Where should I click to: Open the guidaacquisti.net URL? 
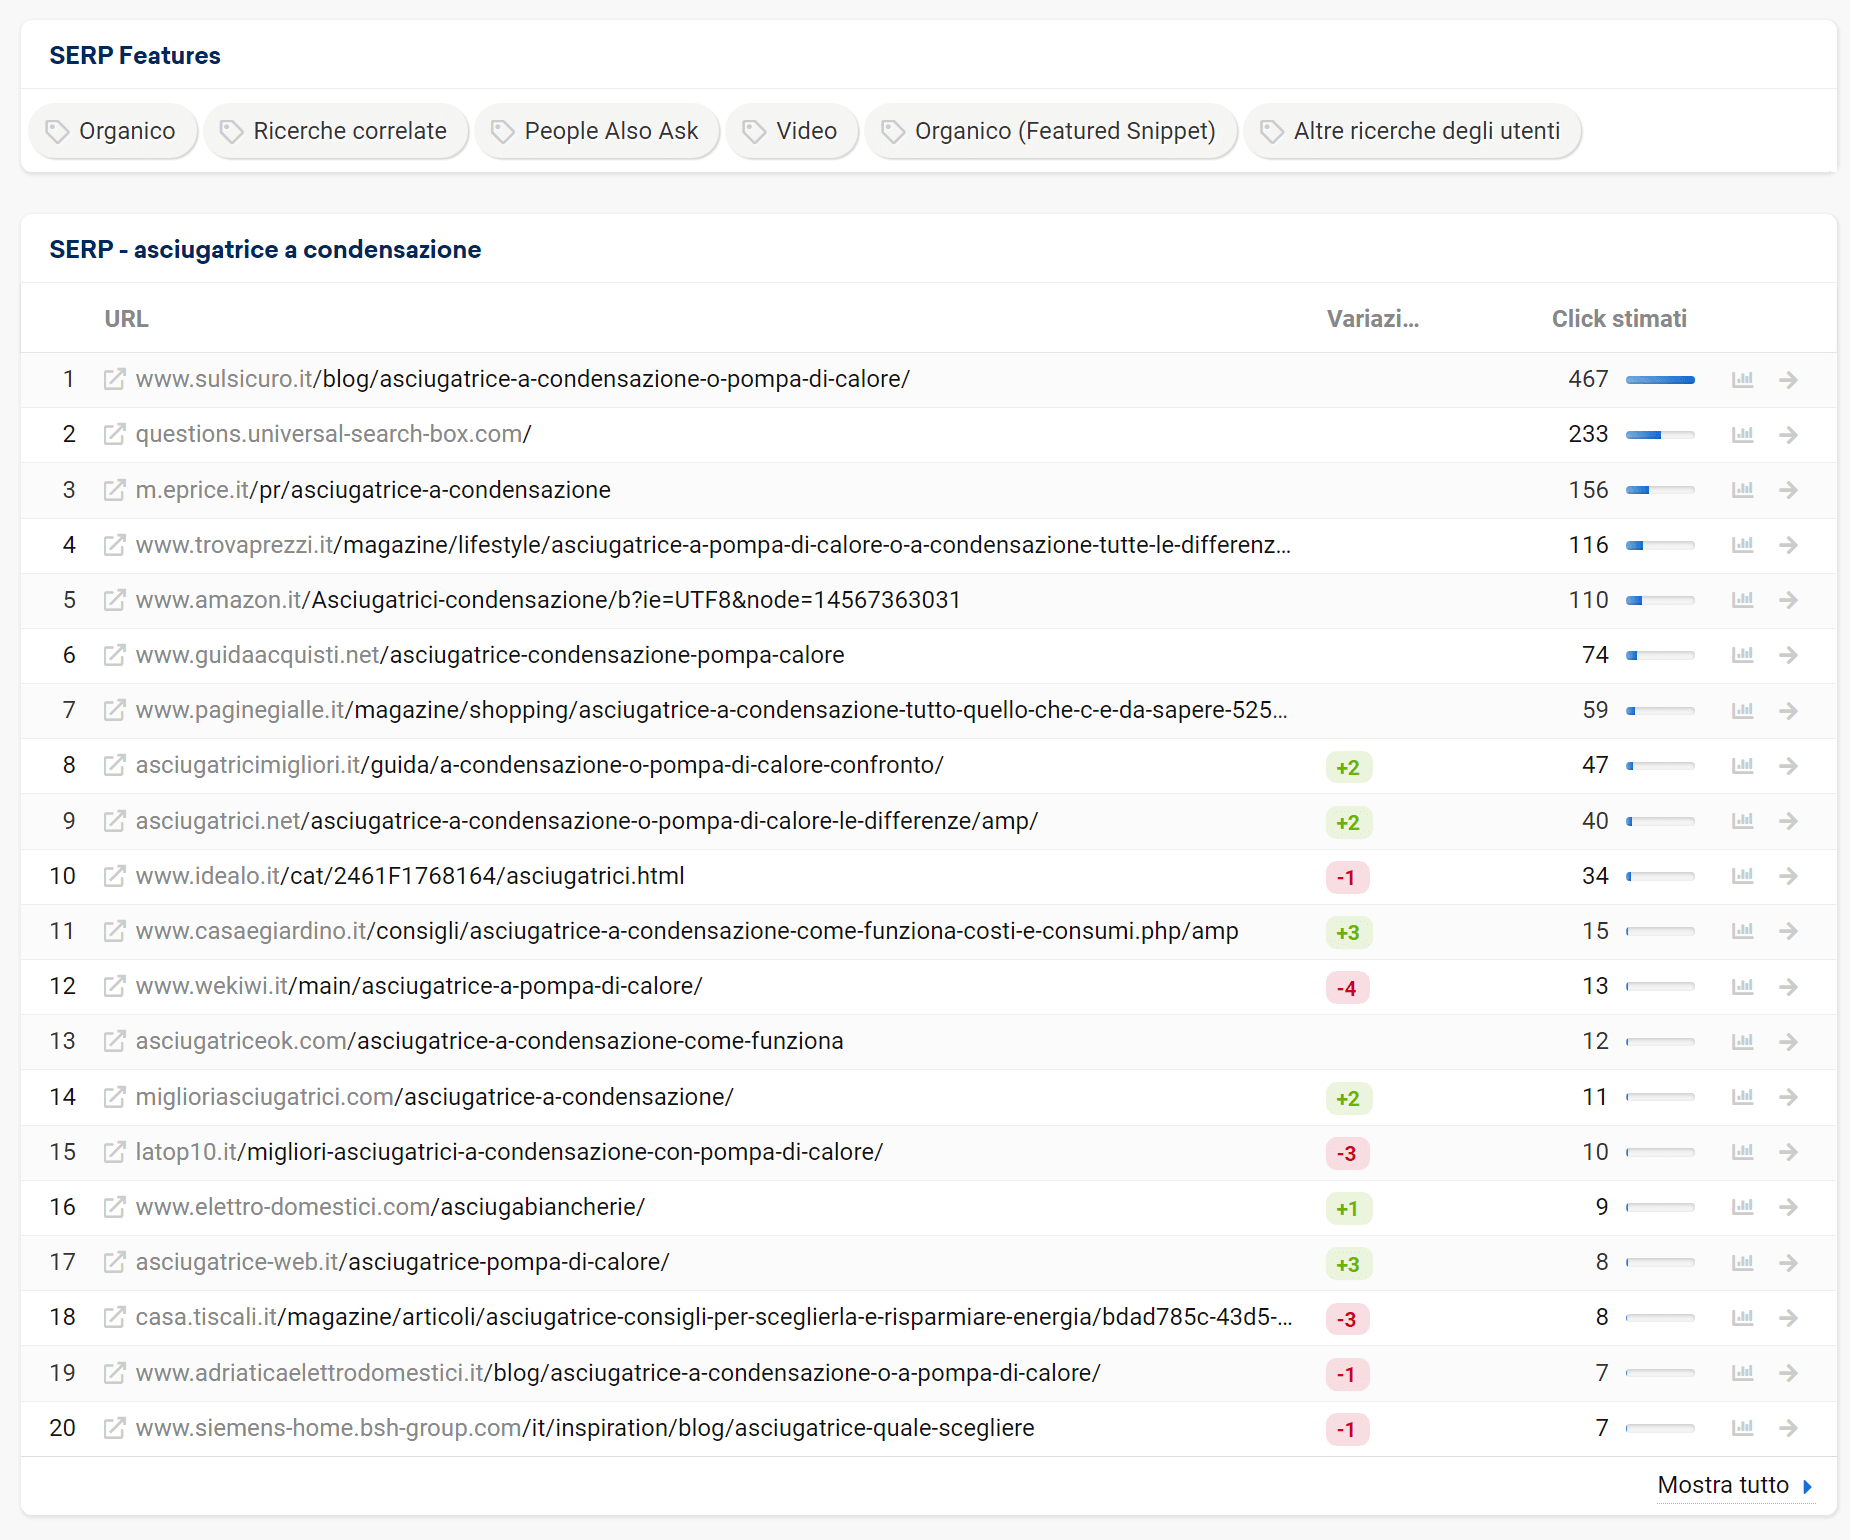(490, 655)
